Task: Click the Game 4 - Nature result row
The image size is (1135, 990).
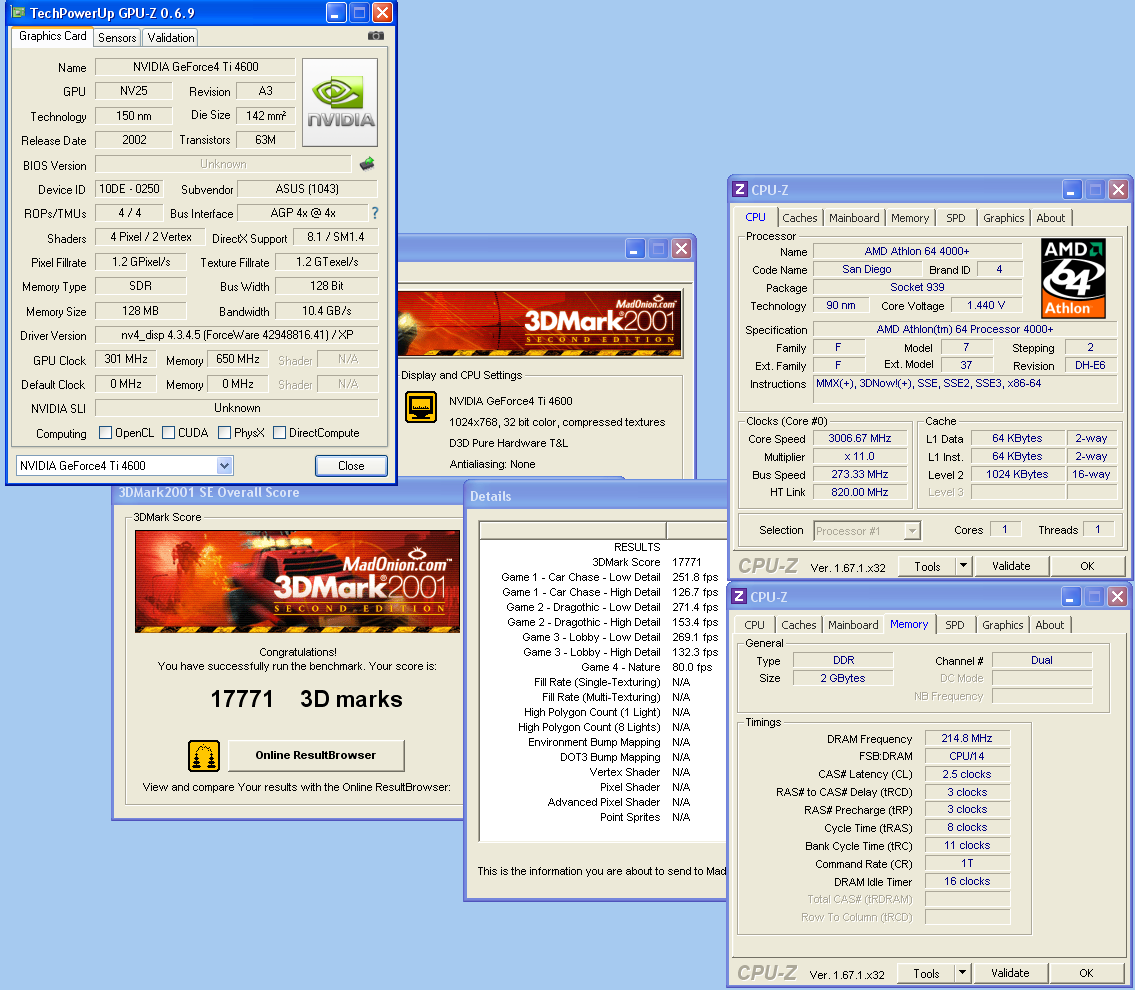Action: coord(604,667)
